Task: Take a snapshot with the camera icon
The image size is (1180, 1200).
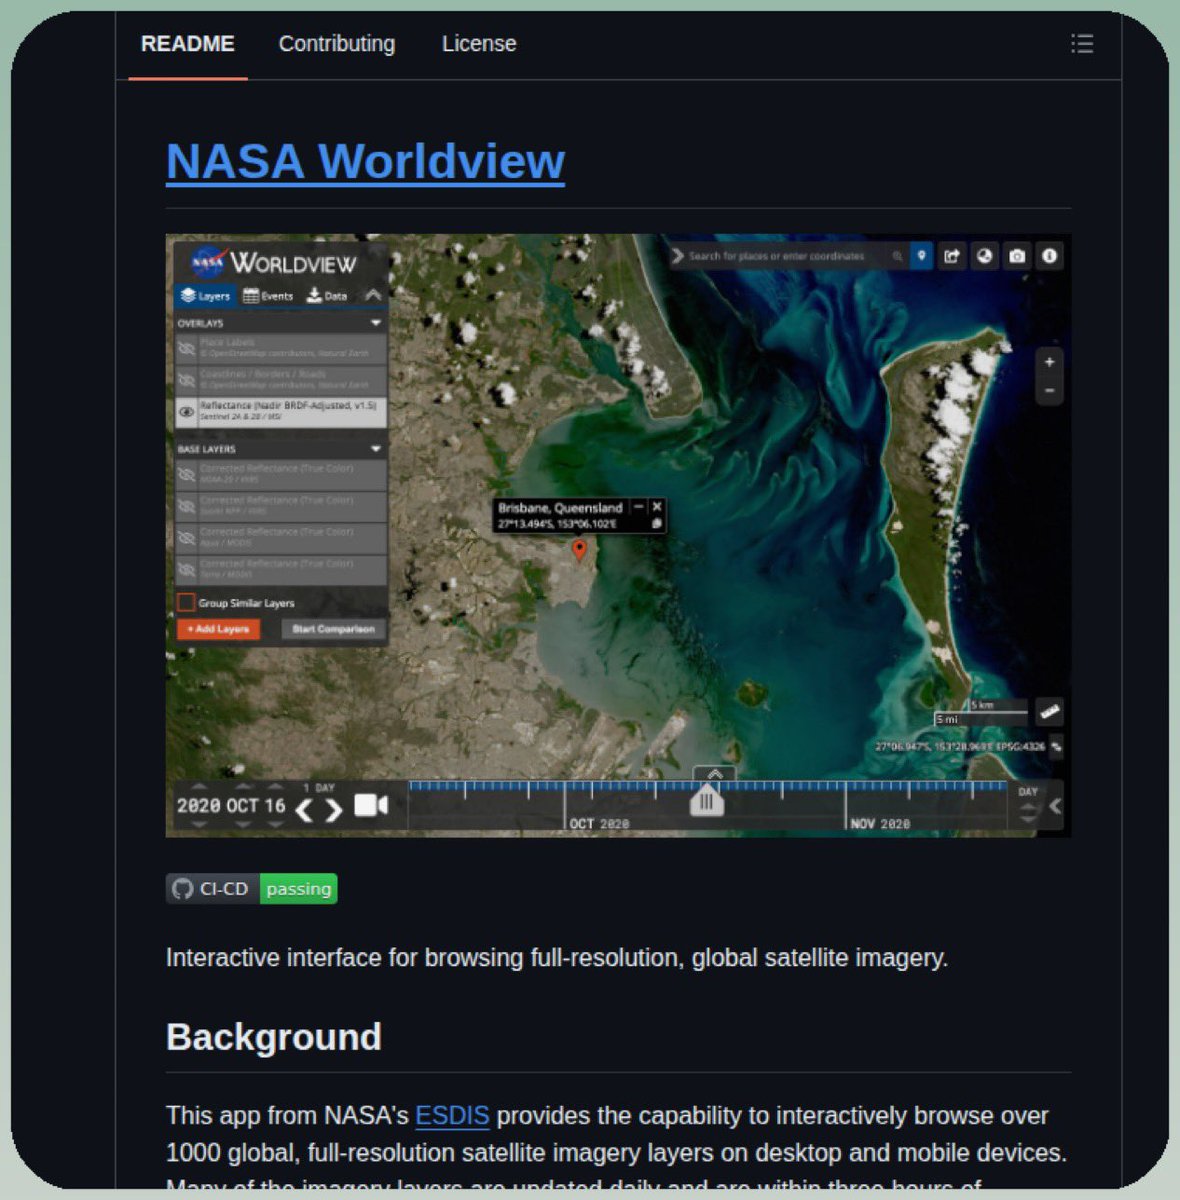Action: pyautogui.click(x=1017, y=256)
